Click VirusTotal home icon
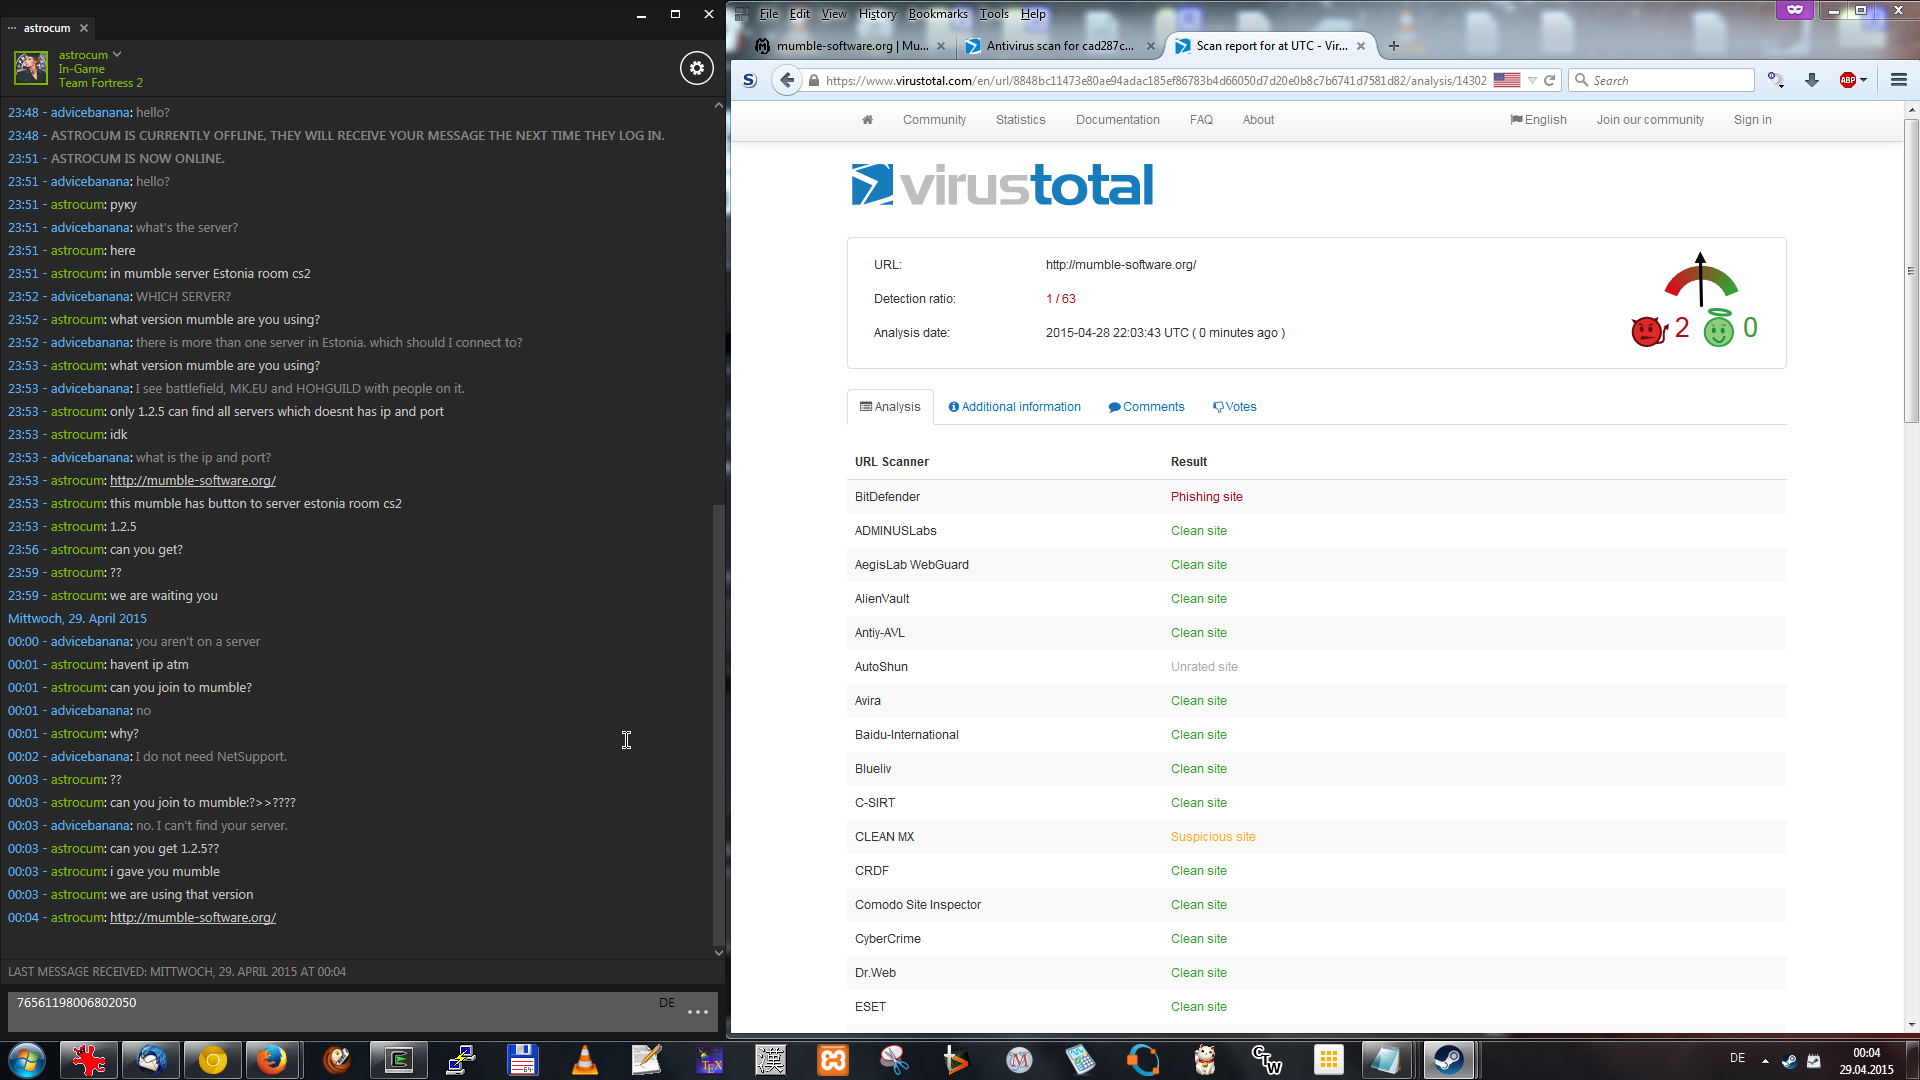 867,120
